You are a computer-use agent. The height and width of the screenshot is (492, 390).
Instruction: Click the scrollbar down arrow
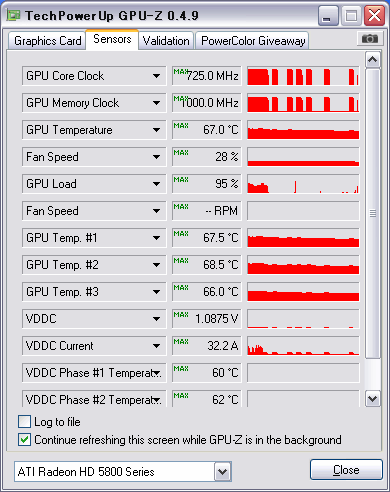tap(372, 398)
